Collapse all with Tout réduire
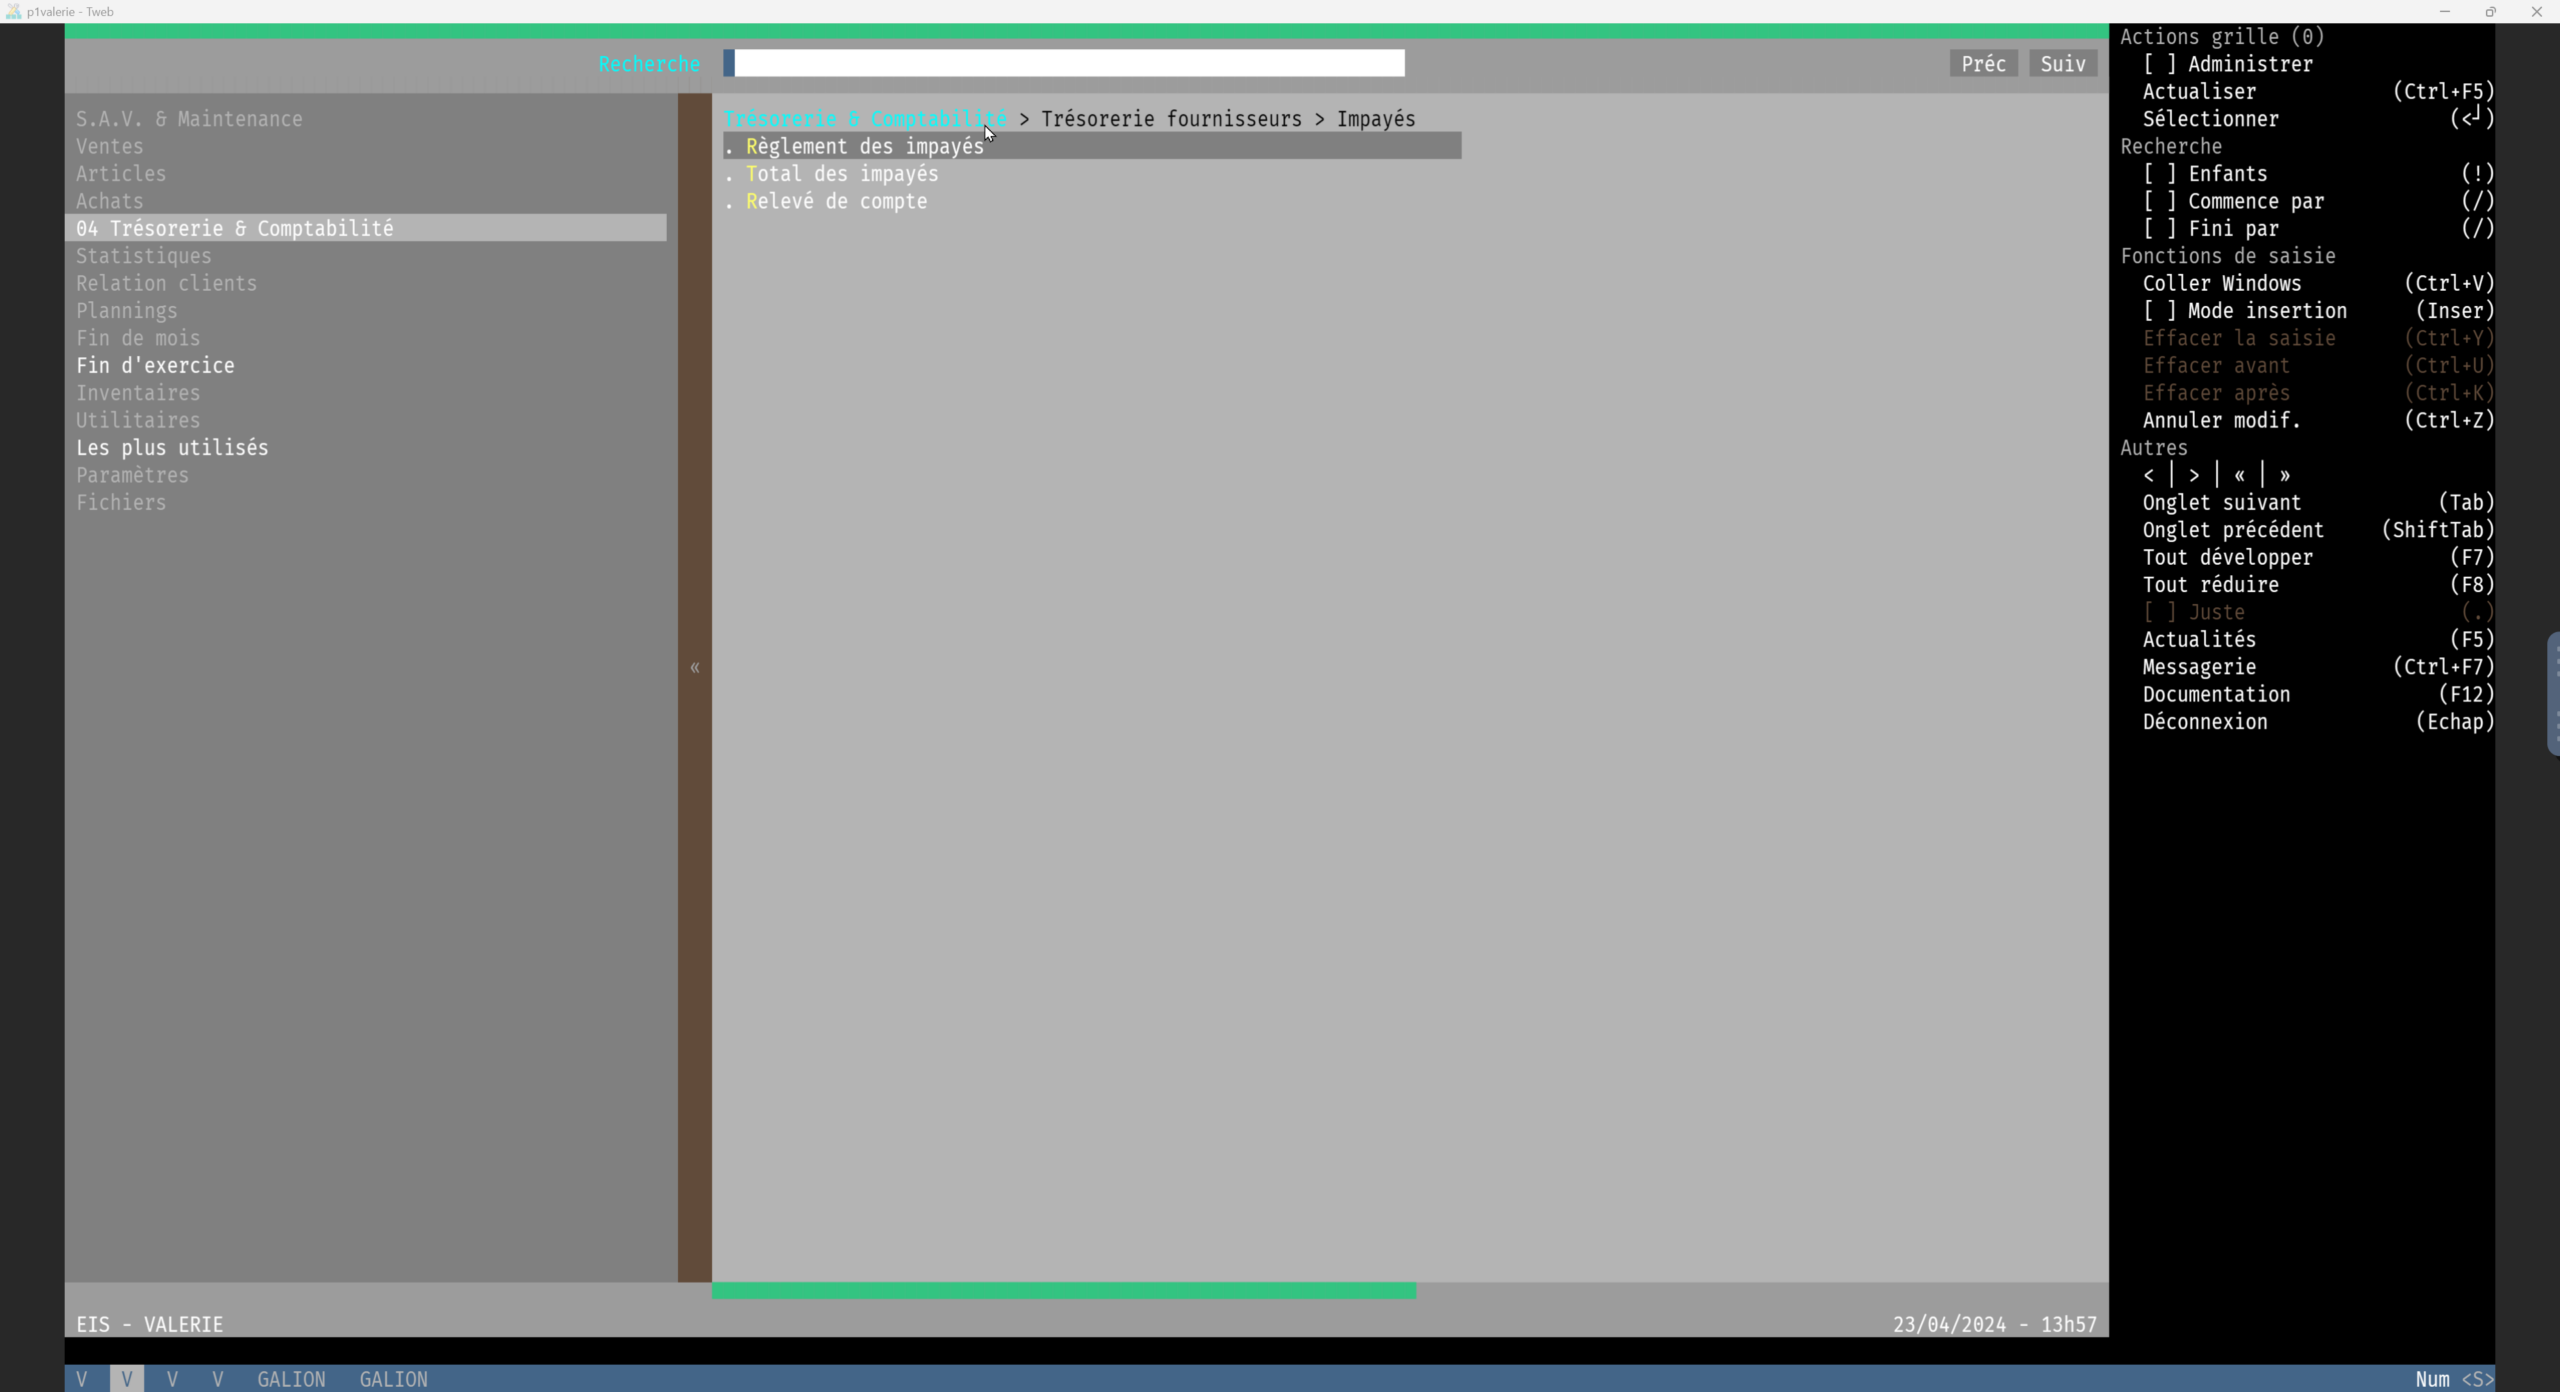 click(2210, 585)
